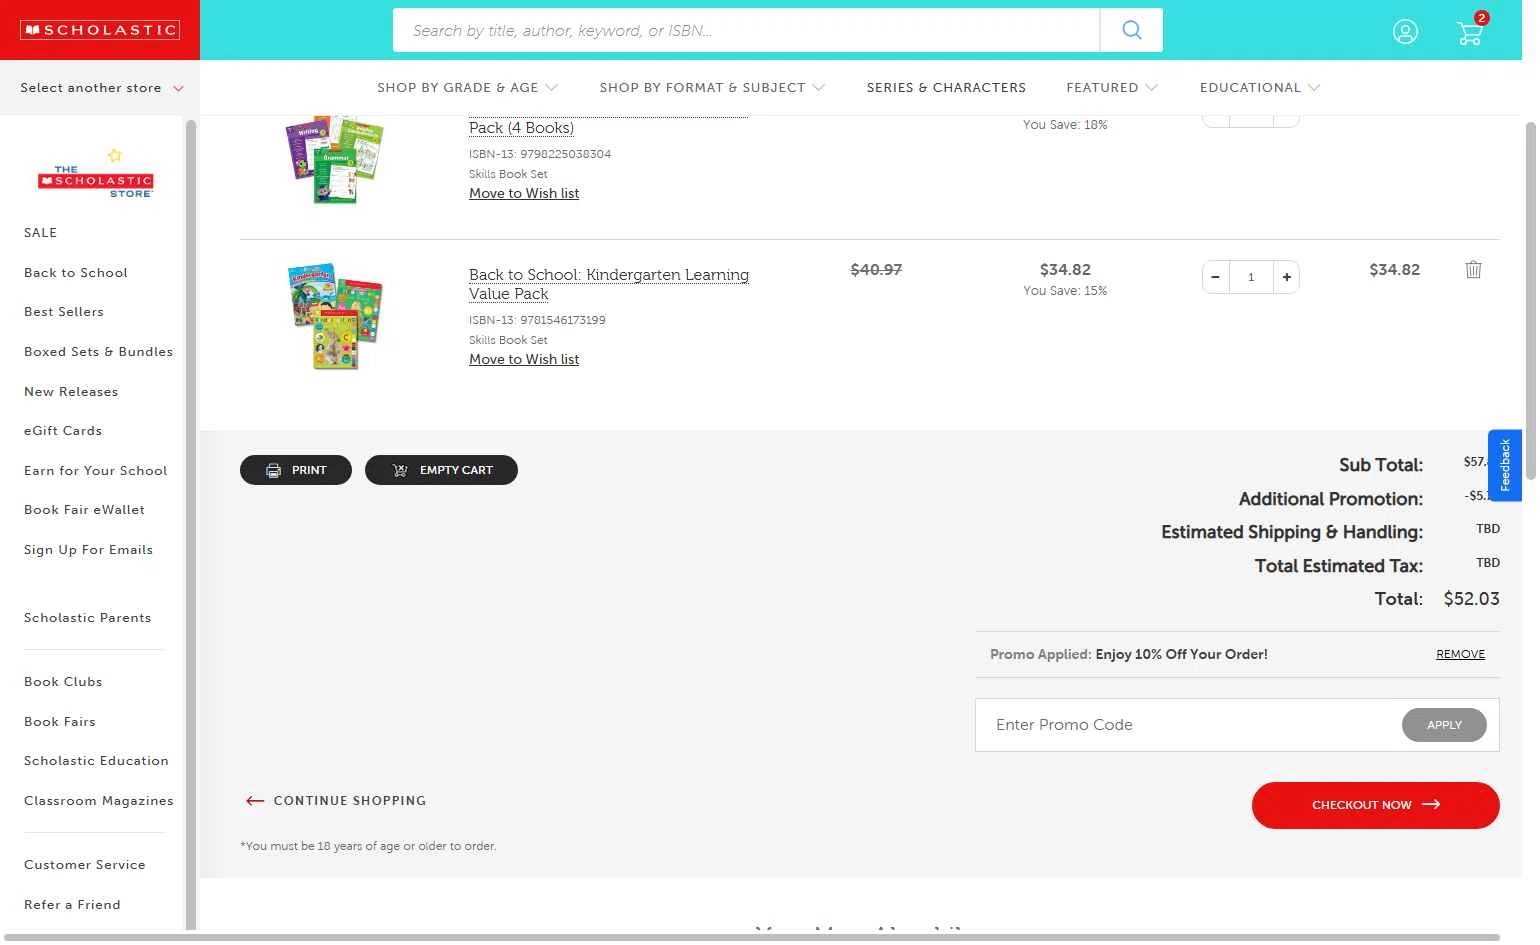This screenshot has width=1540, height=945.
Task: Open Refer a Friend link
Action: click(x=72, y=905)
